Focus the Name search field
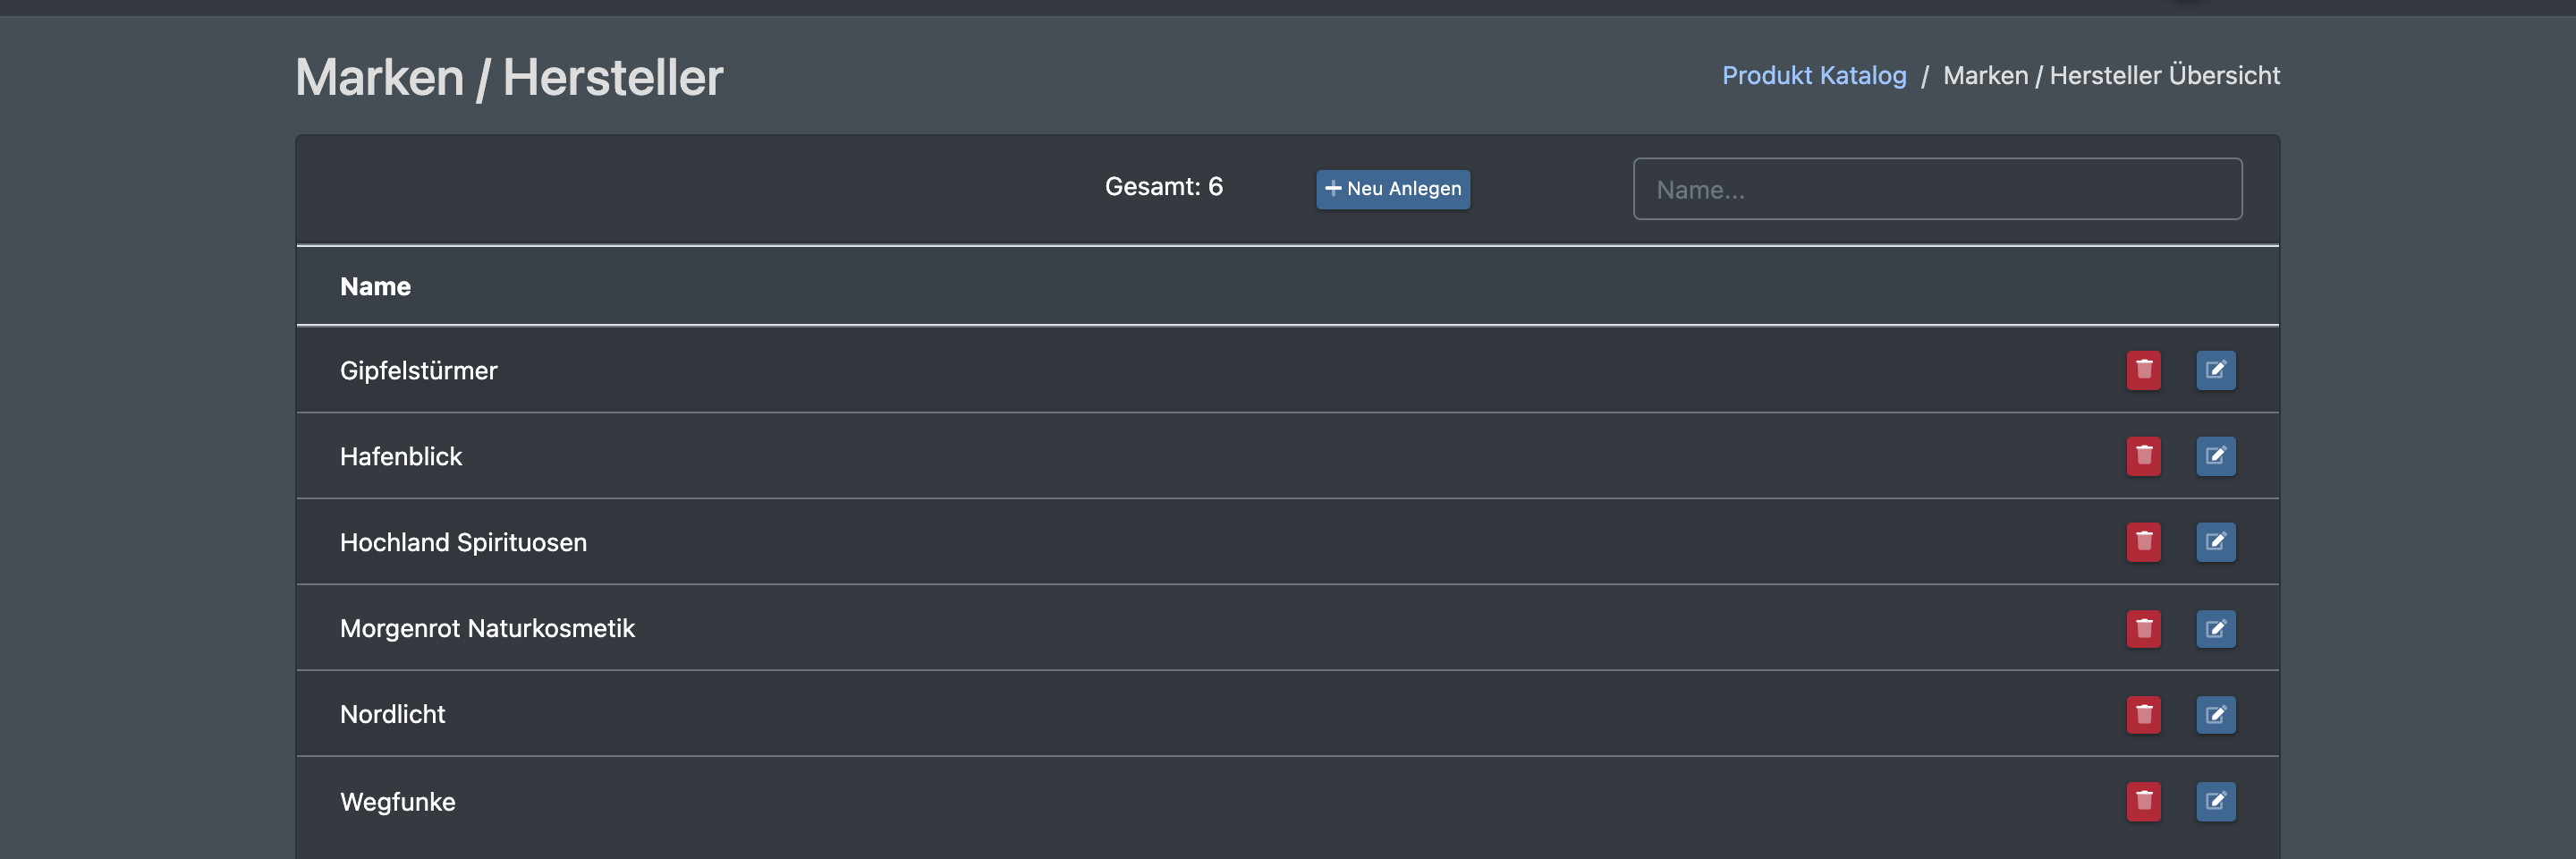 pyautogui.click(x=1937, y=189)
